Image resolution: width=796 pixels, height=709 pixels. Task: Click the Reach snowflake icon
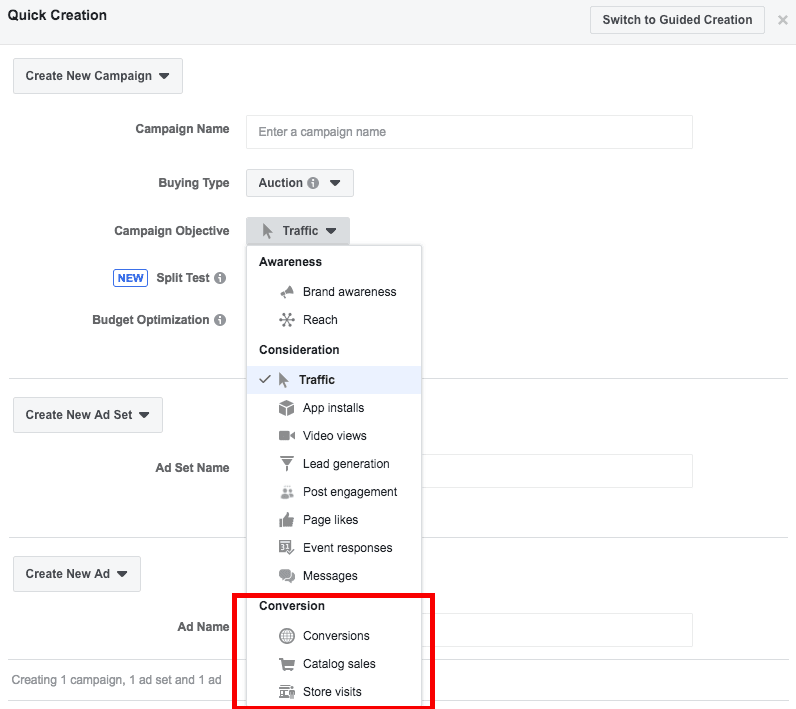point(287,320)
